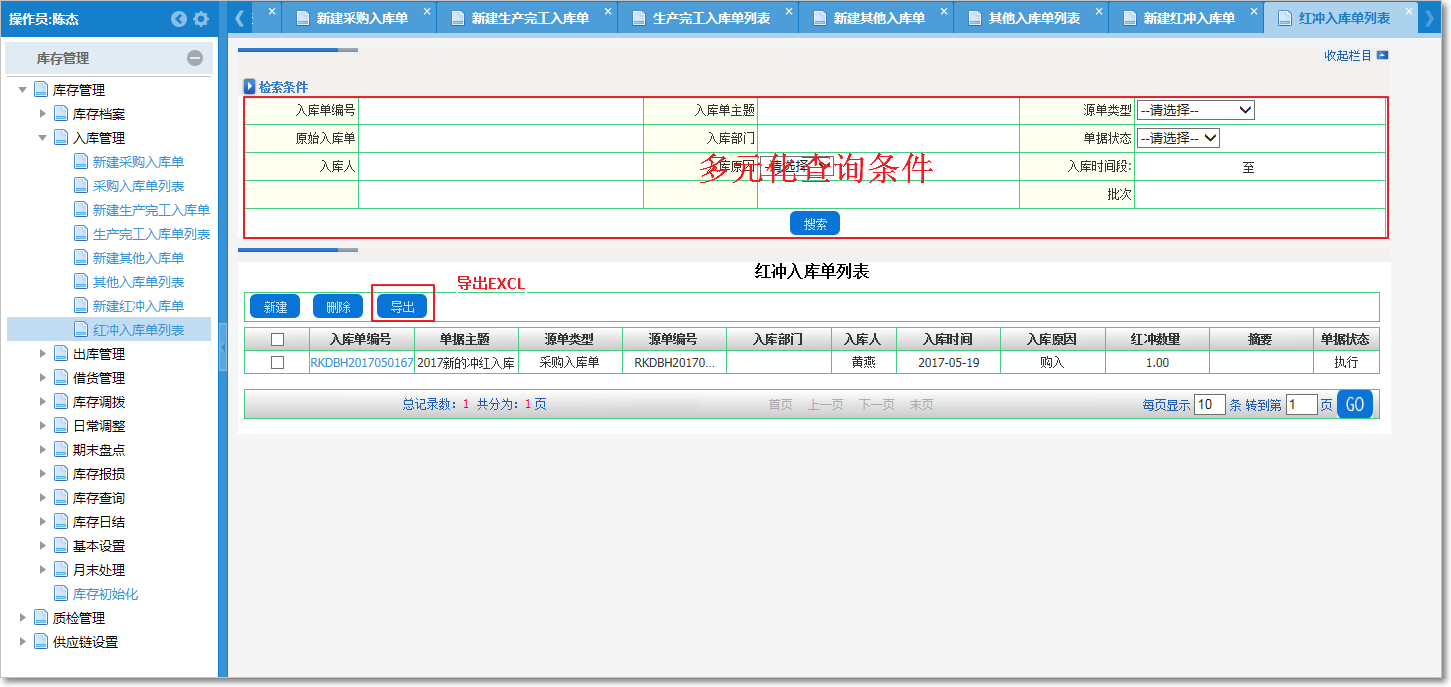Switch to the 生产完工入库单列表 tab
The width and height of the screenshot is (1451, 687).
pyautogui.click(x=710, y=18)
